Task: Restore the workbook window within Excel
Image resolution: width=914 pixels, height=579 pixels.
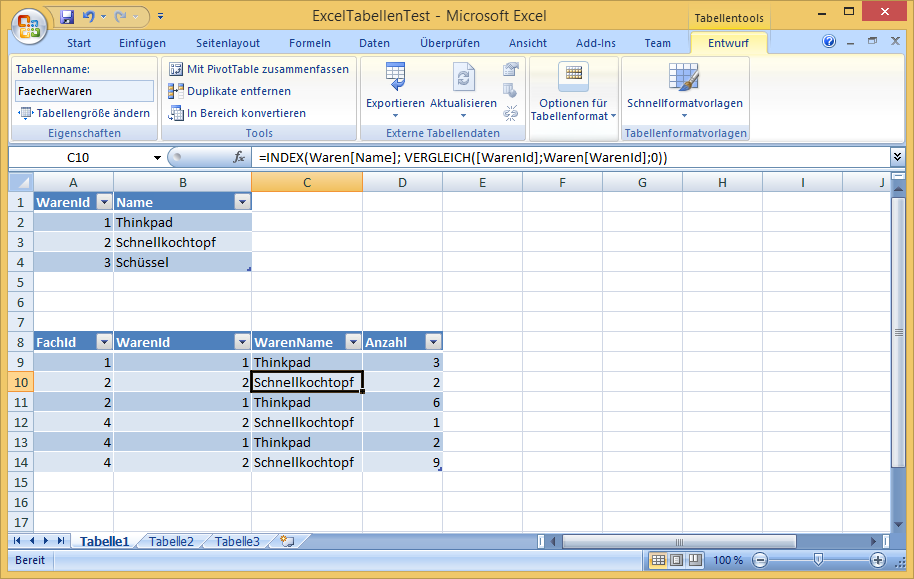Action: click(873, 41)
